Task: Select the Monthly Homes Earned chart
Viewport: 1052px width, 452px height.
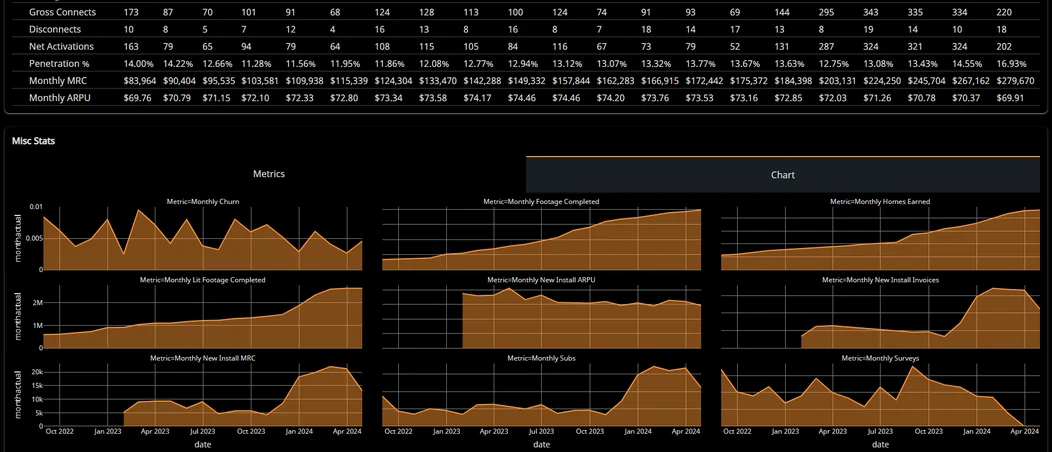Action: [x=880, y=238]
